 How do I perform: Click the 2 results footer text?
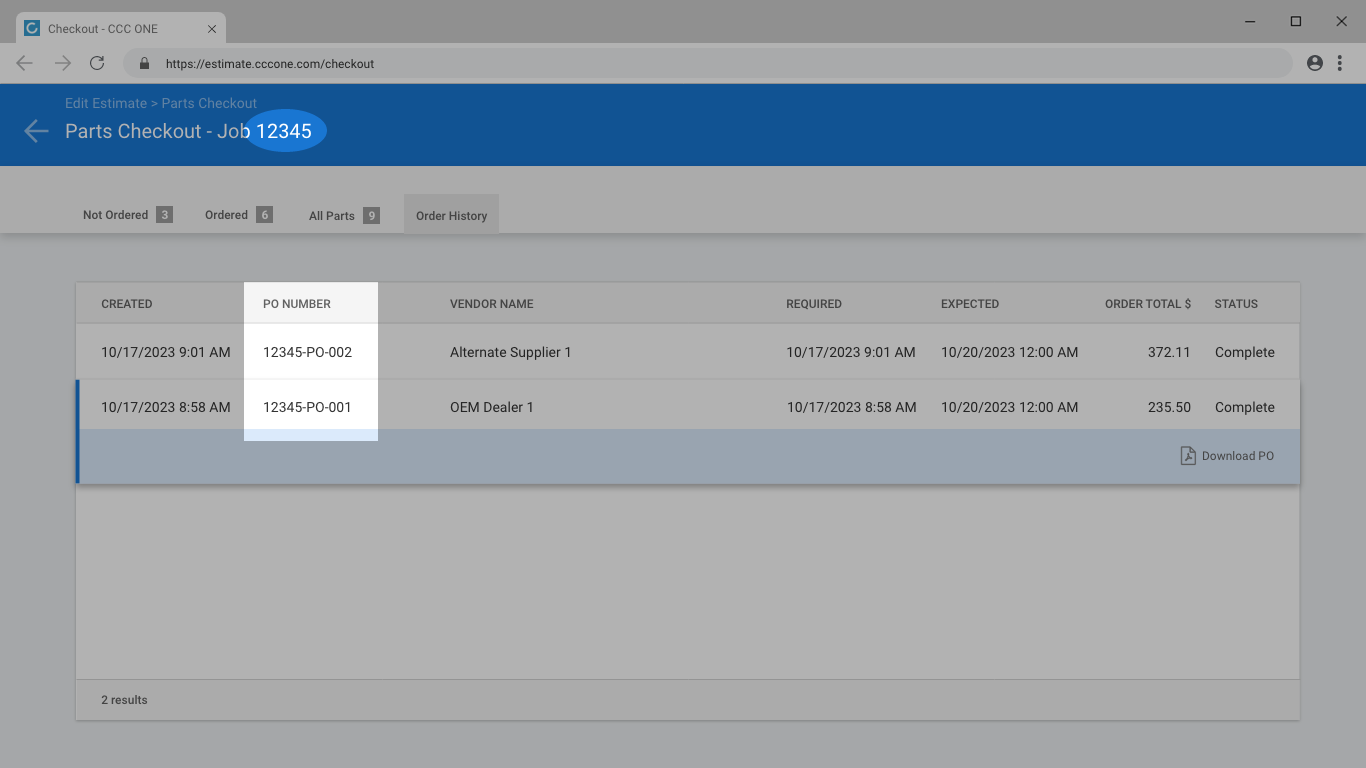tap(124, 700)
